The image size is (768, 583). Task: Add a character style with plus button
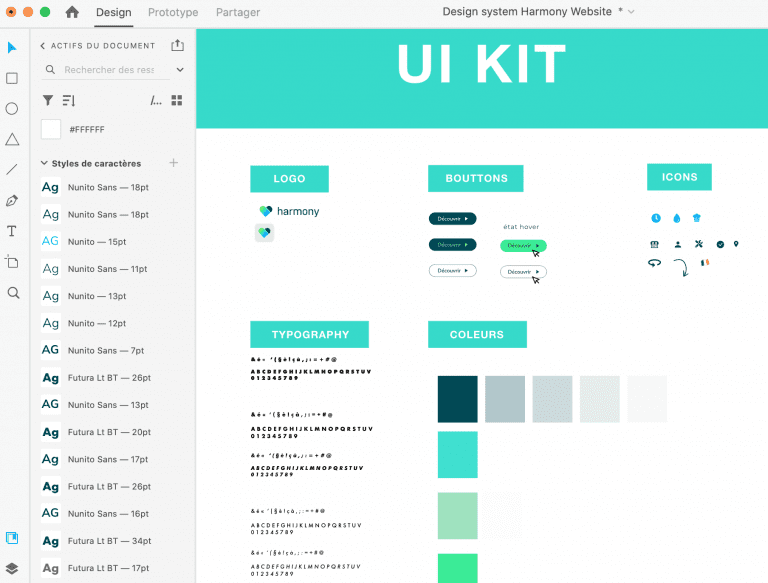pyautogui.click(x=174, y=163)
